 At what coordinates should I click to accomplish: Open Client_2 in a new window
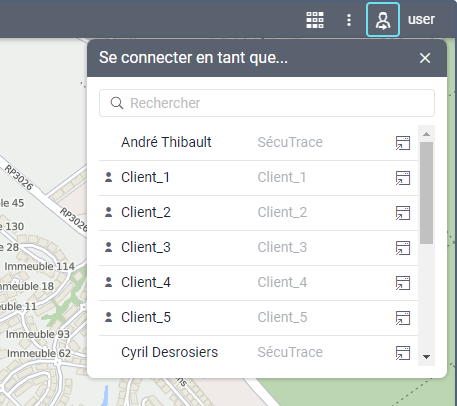[403, 213]
